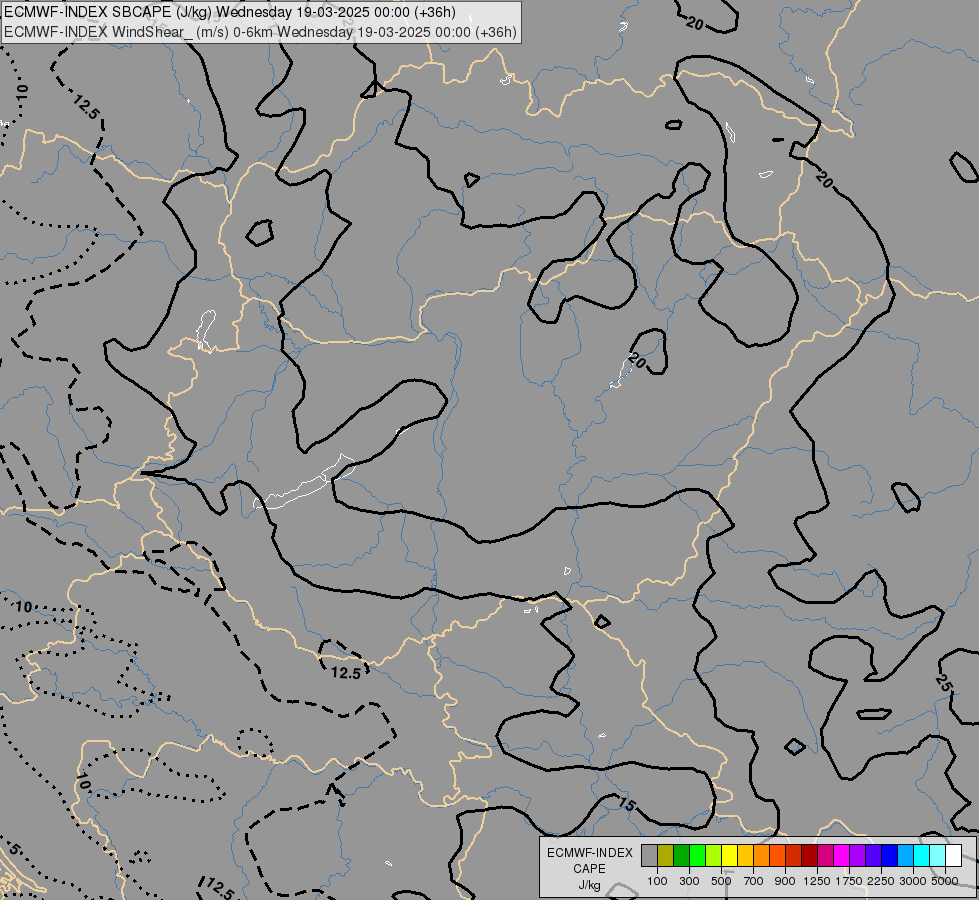Select the olive swatch in the CAPE legend
The width and height of the screenshot is (979, 900).
[x=666, y=856]
